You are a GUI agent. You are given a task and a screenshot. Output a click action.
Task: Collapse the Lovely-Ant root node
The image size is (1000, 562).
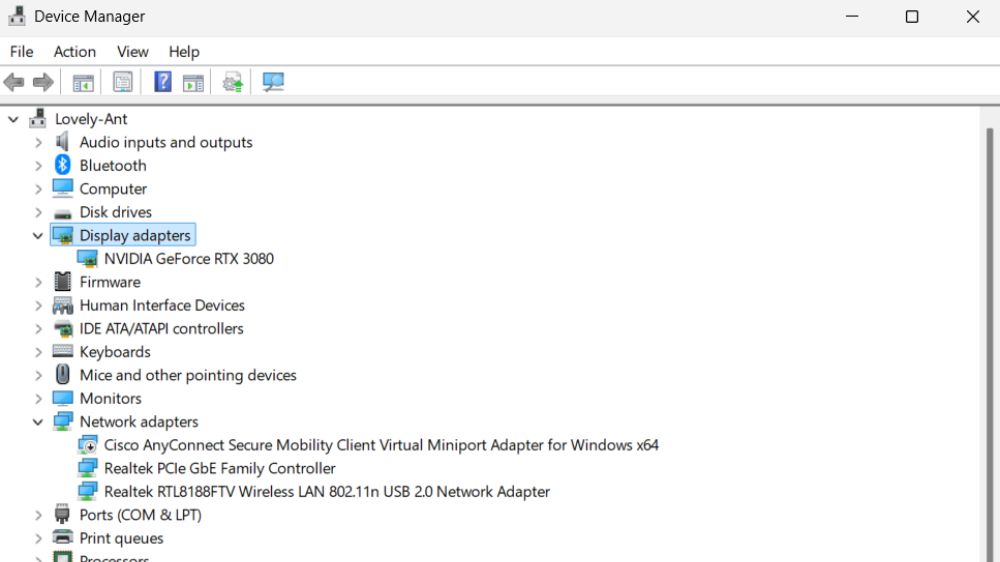coord(13,119)
